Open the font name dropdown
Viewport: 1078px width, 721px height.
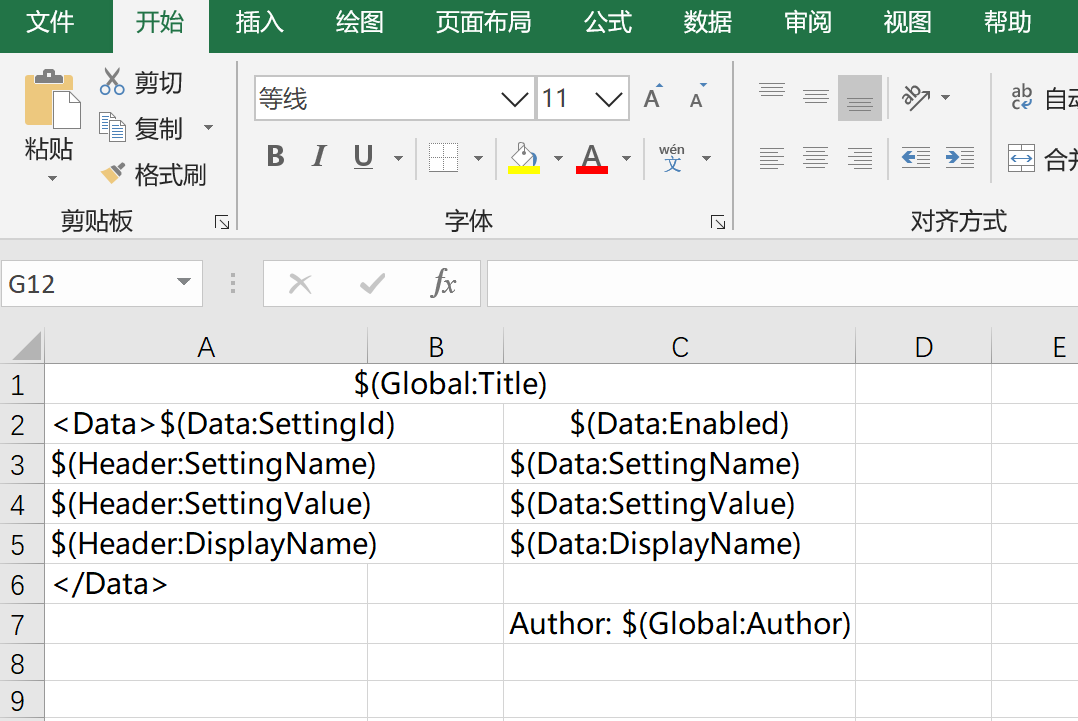coord(515,98)
